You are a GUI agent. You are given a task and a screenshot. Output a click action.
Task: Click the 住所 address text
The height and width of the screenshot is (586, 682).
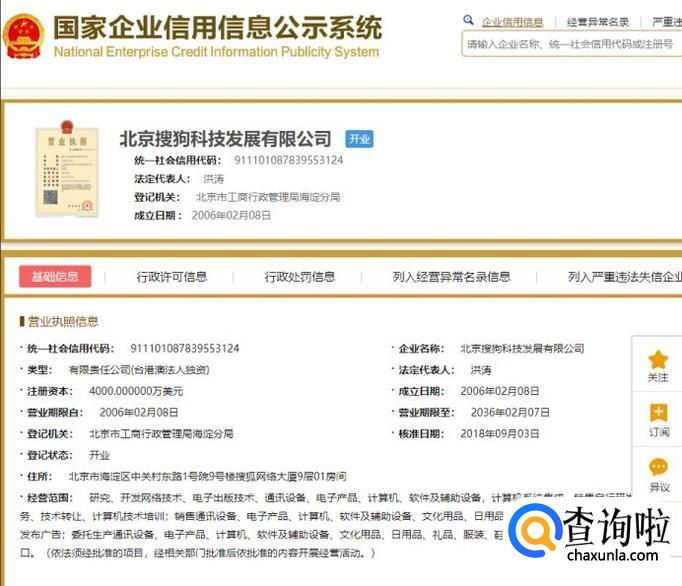pos(207,477)
